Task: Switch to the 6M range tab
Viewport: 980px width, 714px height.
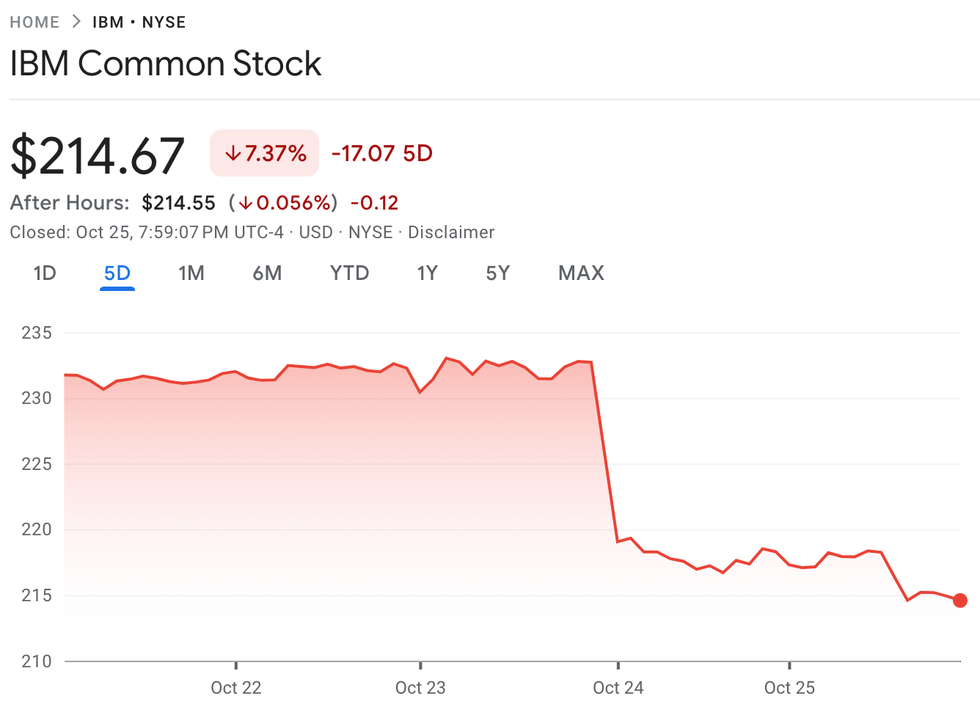Action: pyautogui.click(x=267, y=273)
